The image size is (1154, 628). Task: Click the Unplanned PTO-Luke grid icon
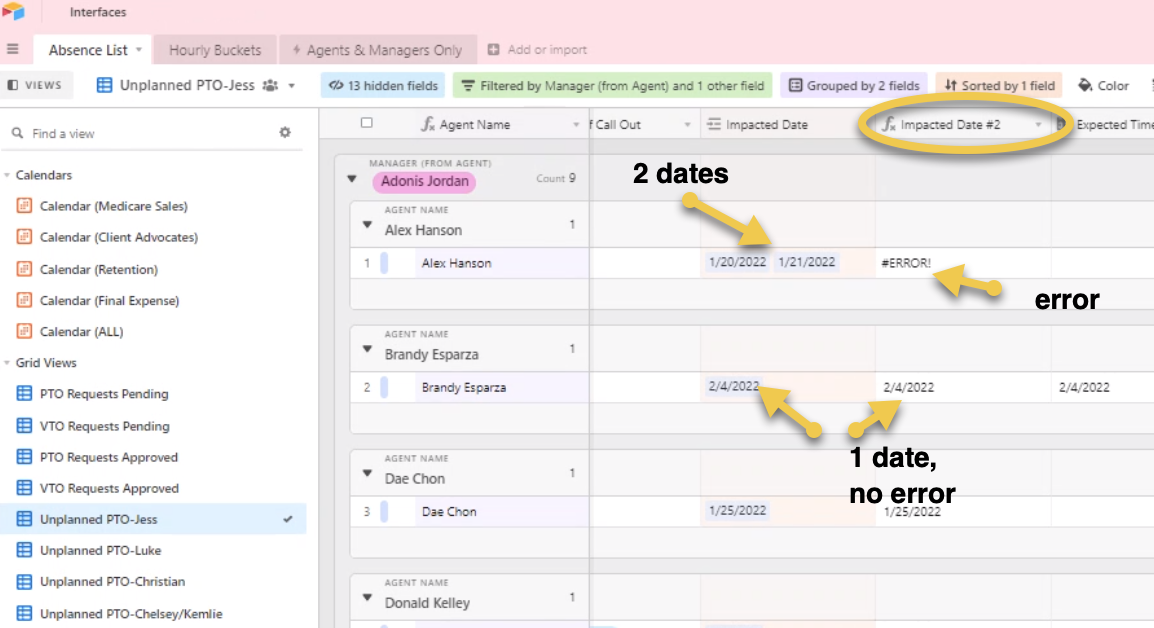pos(24,550)
